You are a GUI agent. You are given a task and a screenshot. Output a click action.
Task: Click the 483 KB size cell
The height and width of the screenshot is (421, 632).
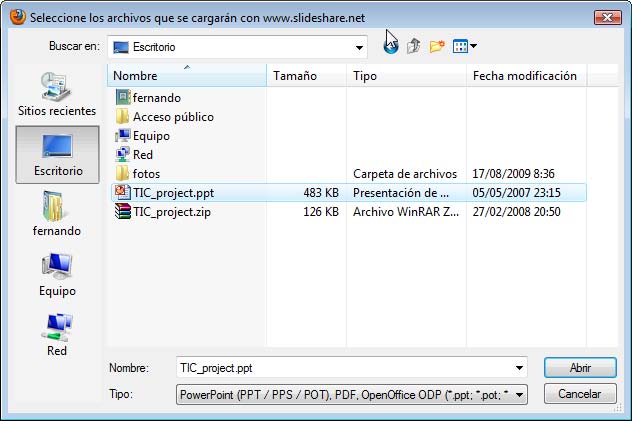pos(321,193)
